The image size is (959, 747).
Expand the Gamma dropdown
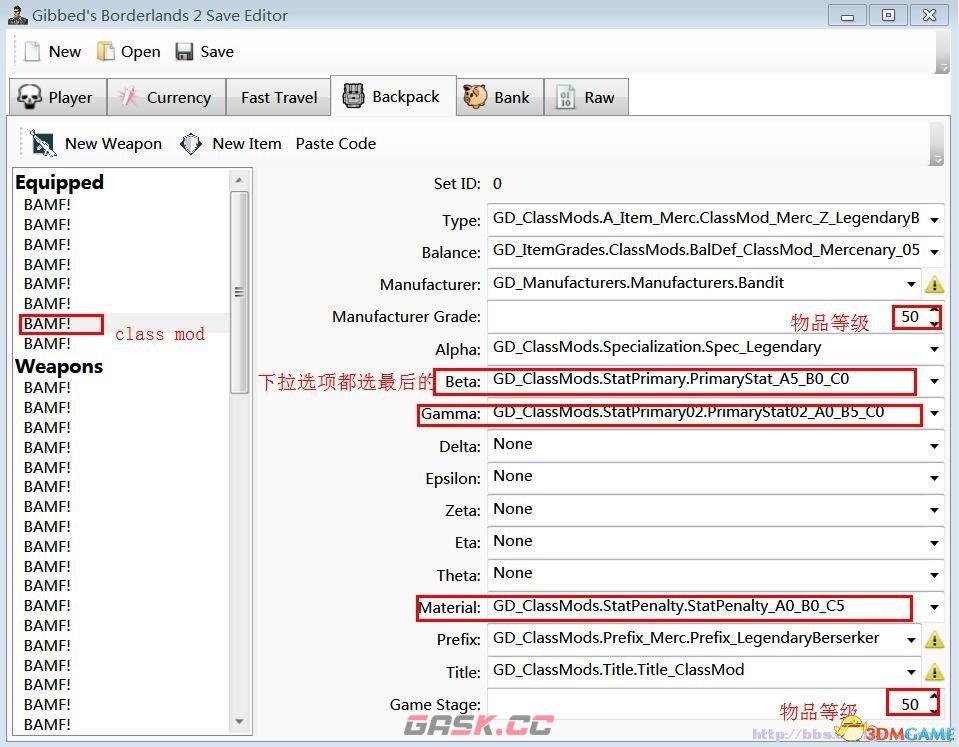click(x=934, y=413)
